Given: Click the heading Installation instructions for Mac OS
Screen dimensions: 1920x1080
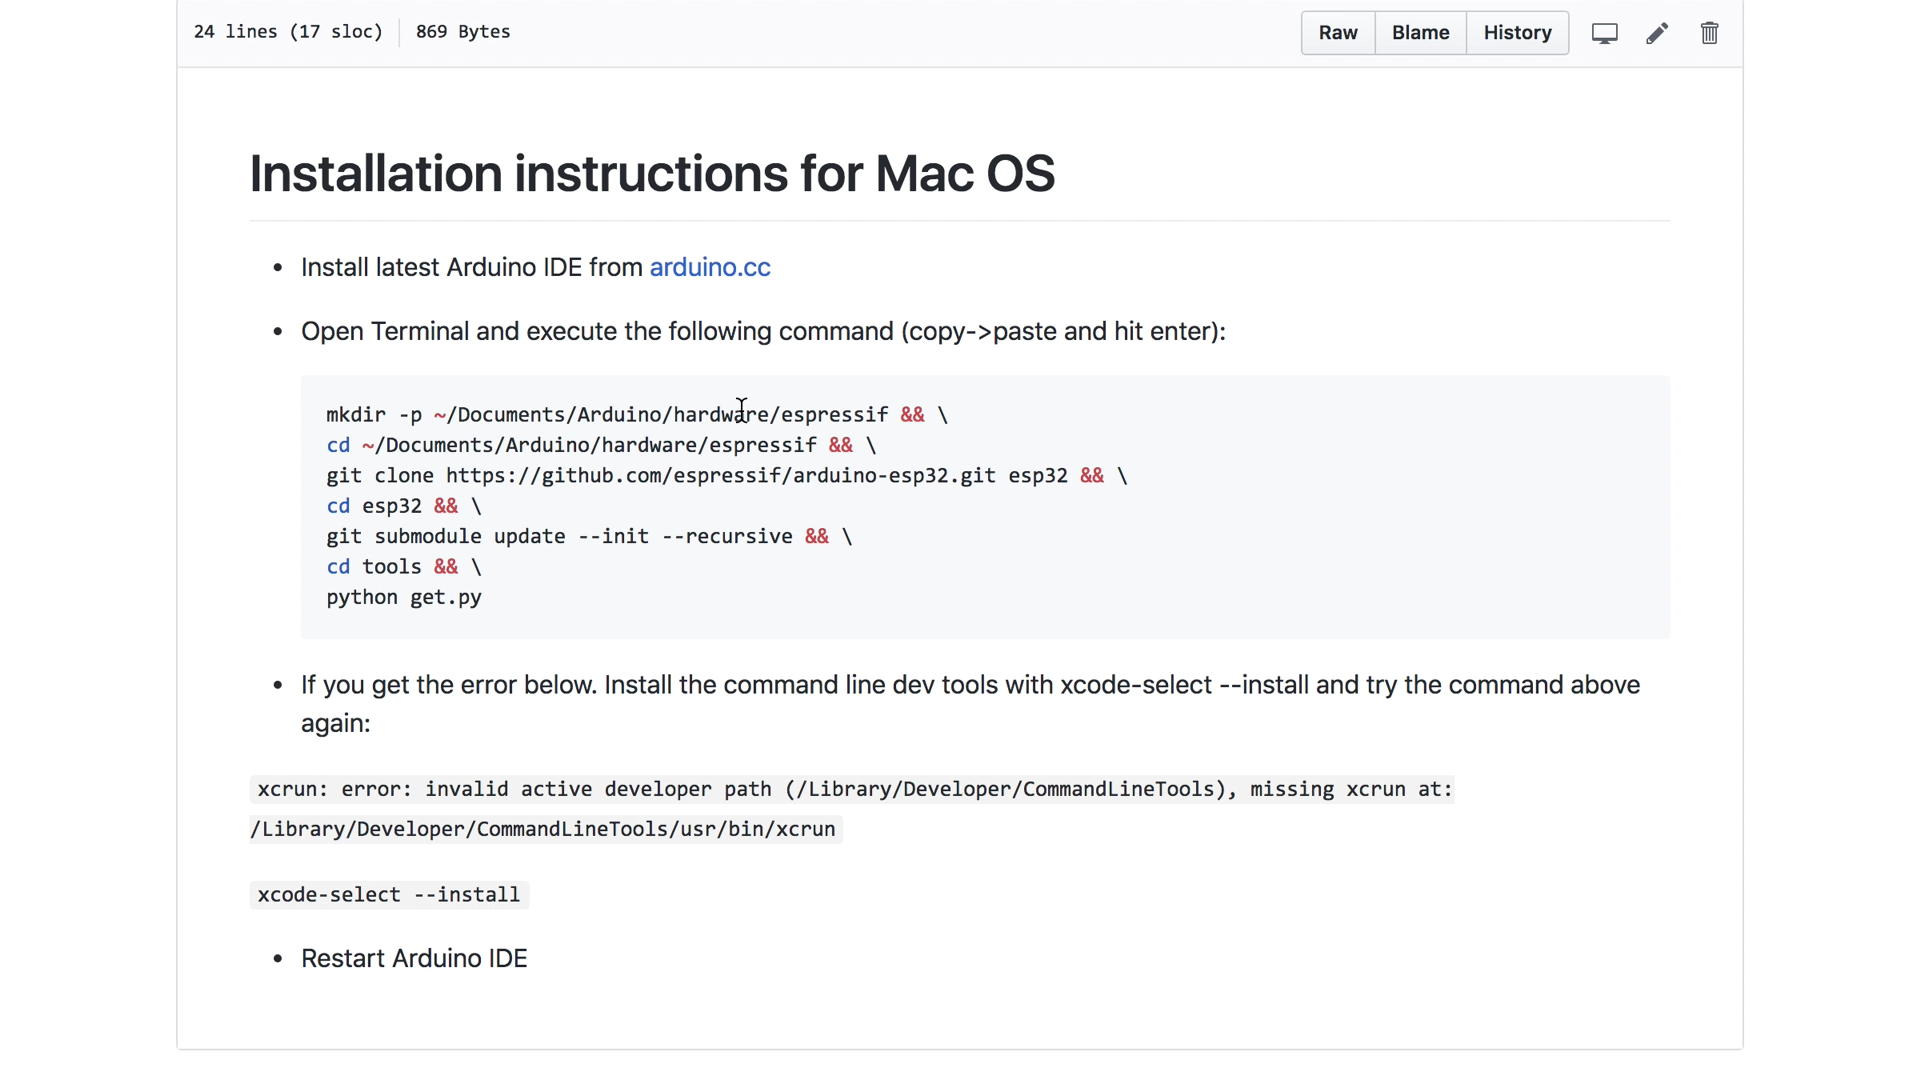Looking at the screenshot, I should [652, 174].
